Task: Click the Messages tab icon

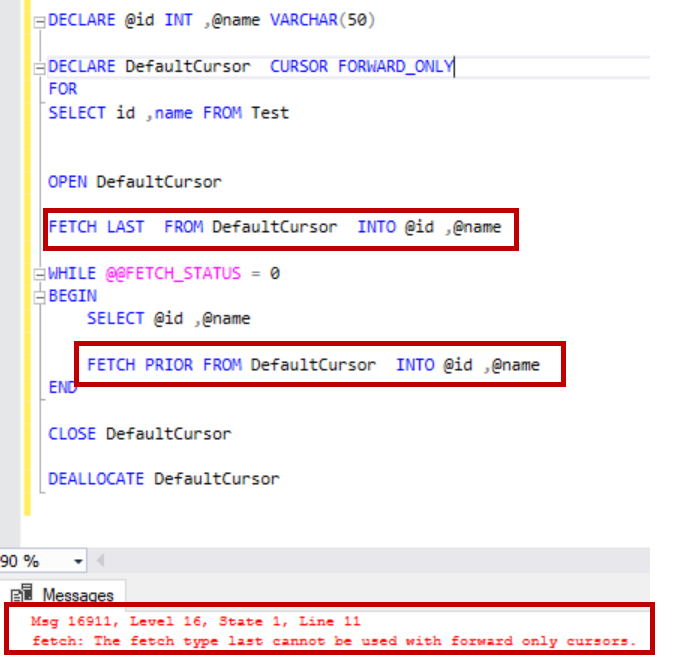Action: pos(22,593)
